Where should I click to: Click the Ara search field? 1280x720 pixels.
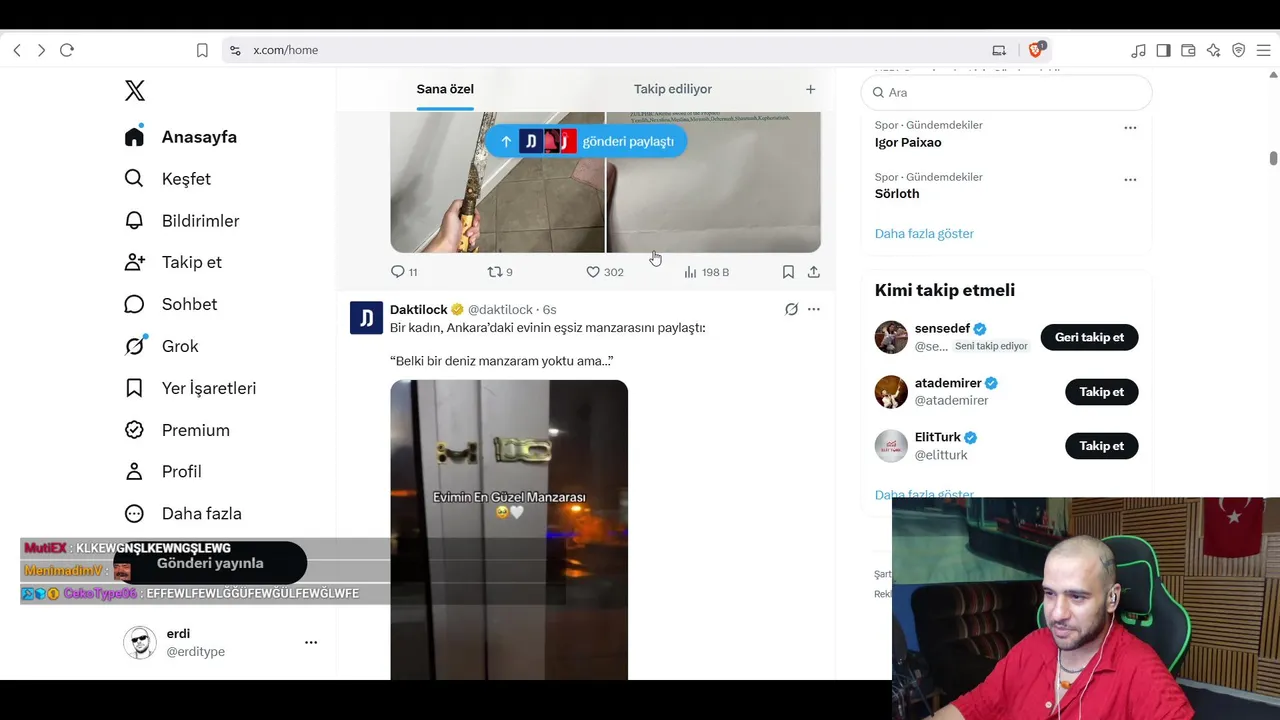coord(1006,92)
